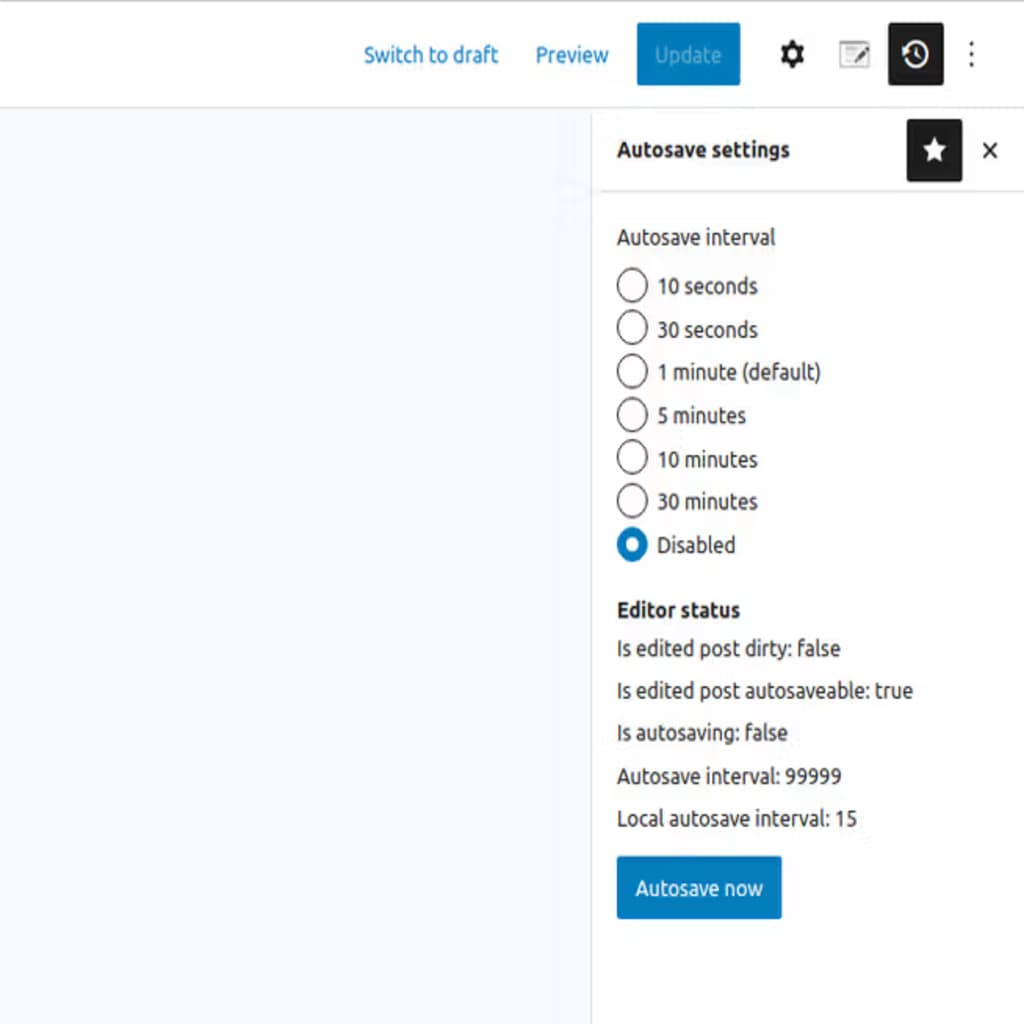Select the 30 seconds autosave interval
The image size is (1024, 1024).
coord(632,328)
